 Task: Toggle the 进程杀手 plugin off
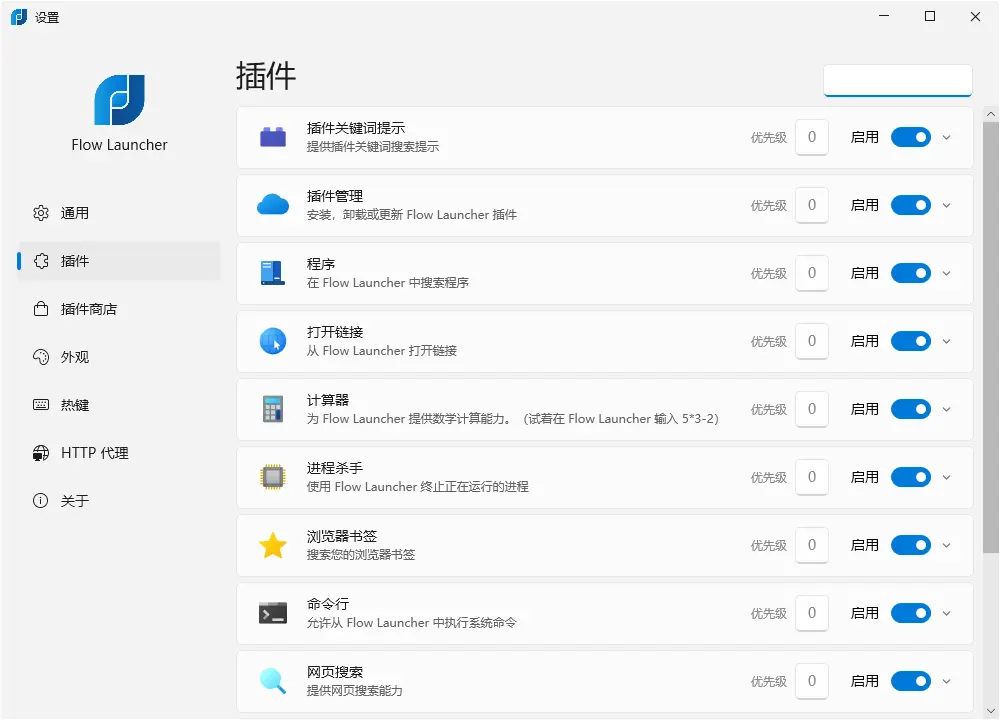911,477
